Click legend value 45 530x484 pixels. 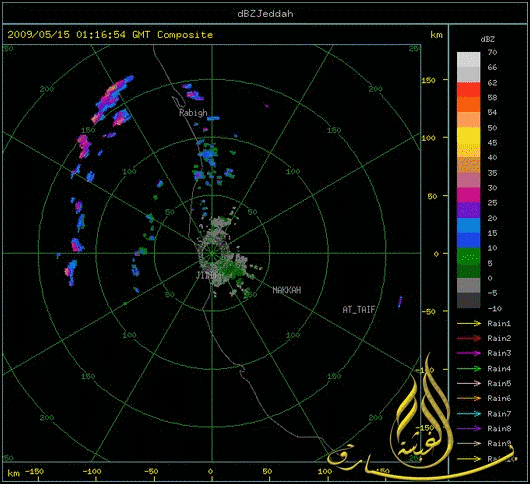tap(492, 143)
